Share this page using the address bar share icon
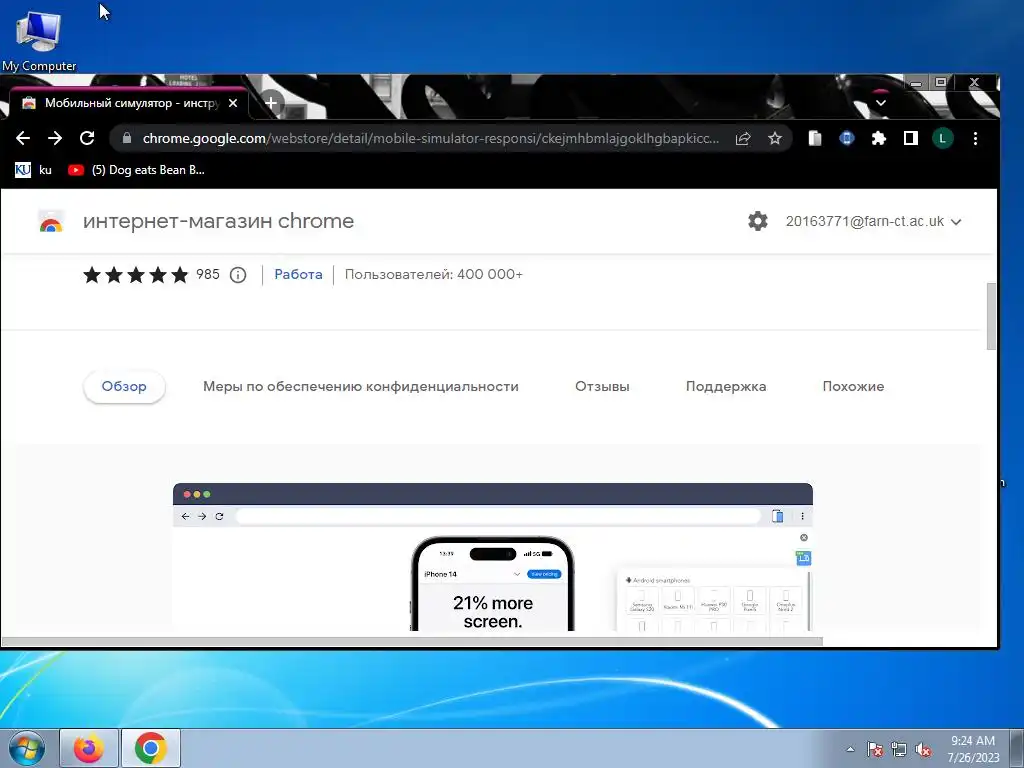 tap(743, 138)
